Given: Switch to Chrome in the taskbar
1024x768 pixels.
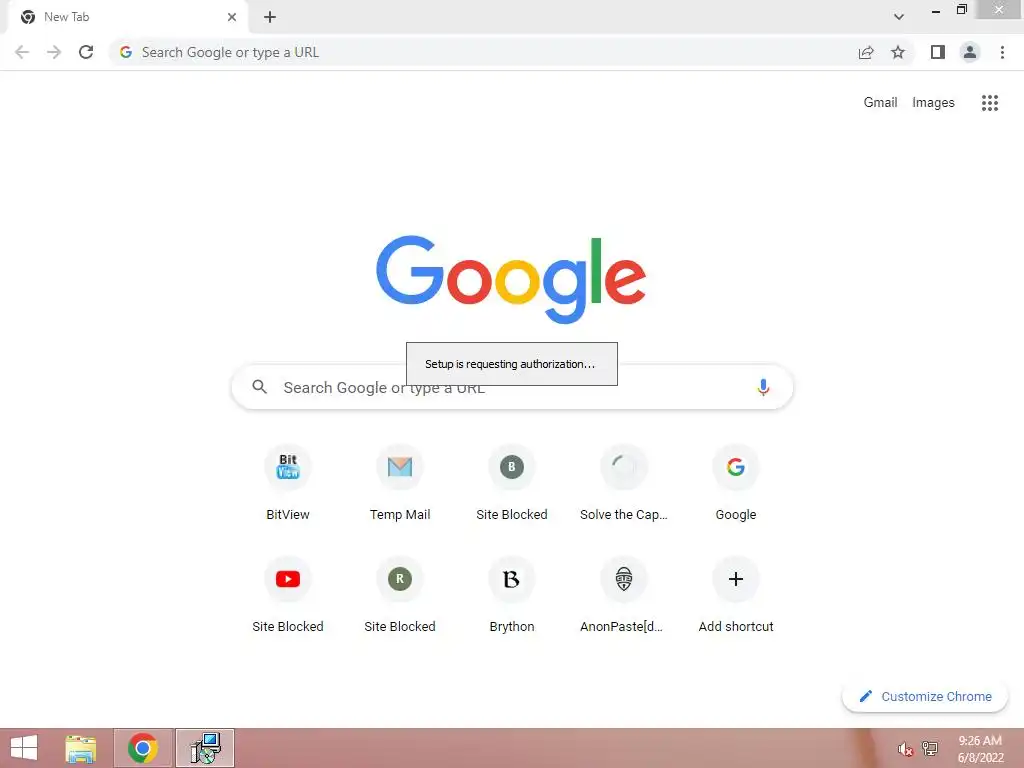Looking at the screenshot, I should click(142, 748).
